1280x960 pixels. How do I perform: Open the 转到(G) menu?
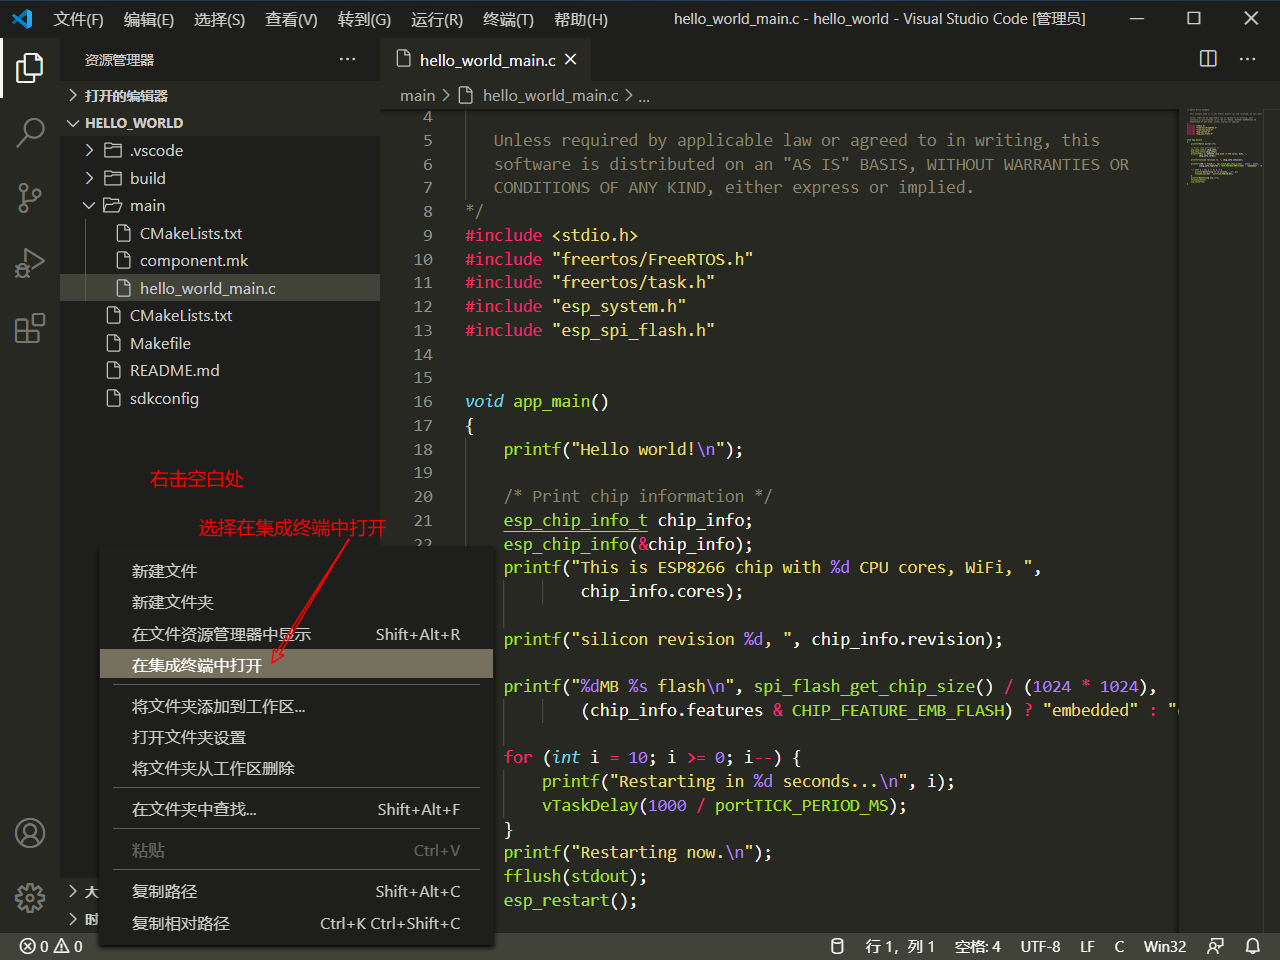point(364,19)
